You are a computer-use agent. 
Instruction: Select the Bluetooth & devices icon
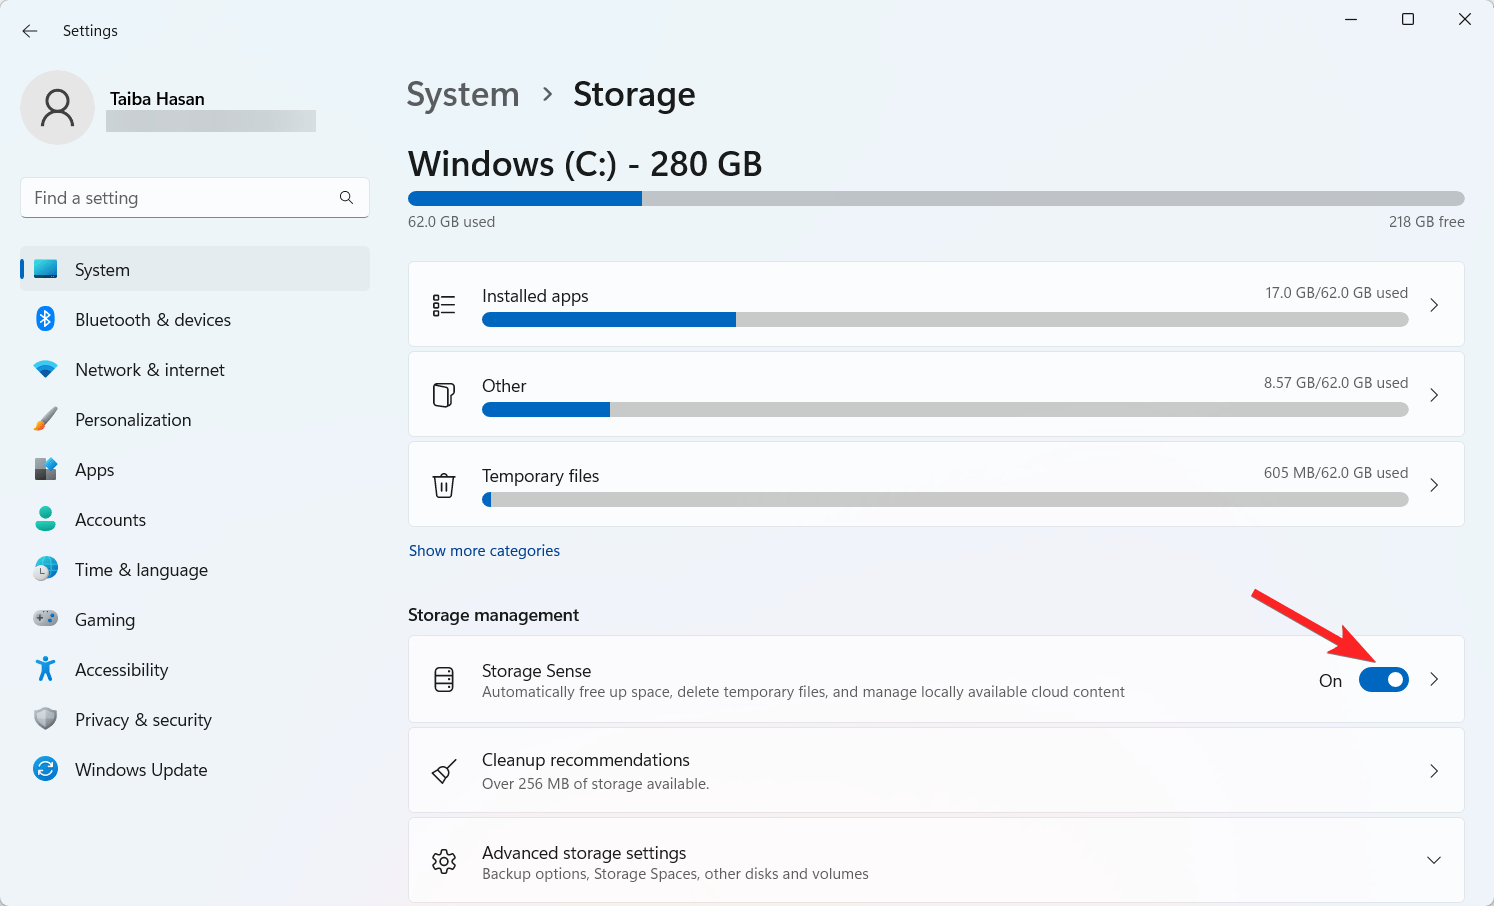46,319
